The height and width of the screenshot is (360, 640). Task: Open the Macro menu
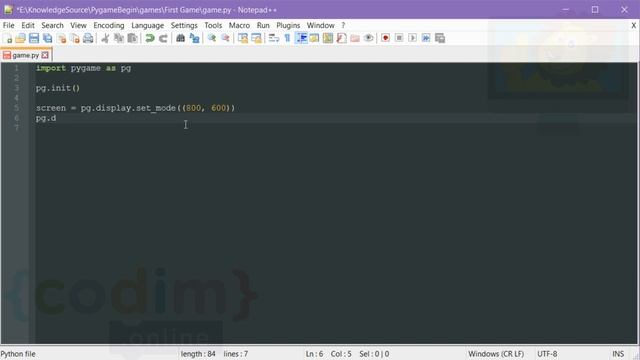(x=239, y=25)
